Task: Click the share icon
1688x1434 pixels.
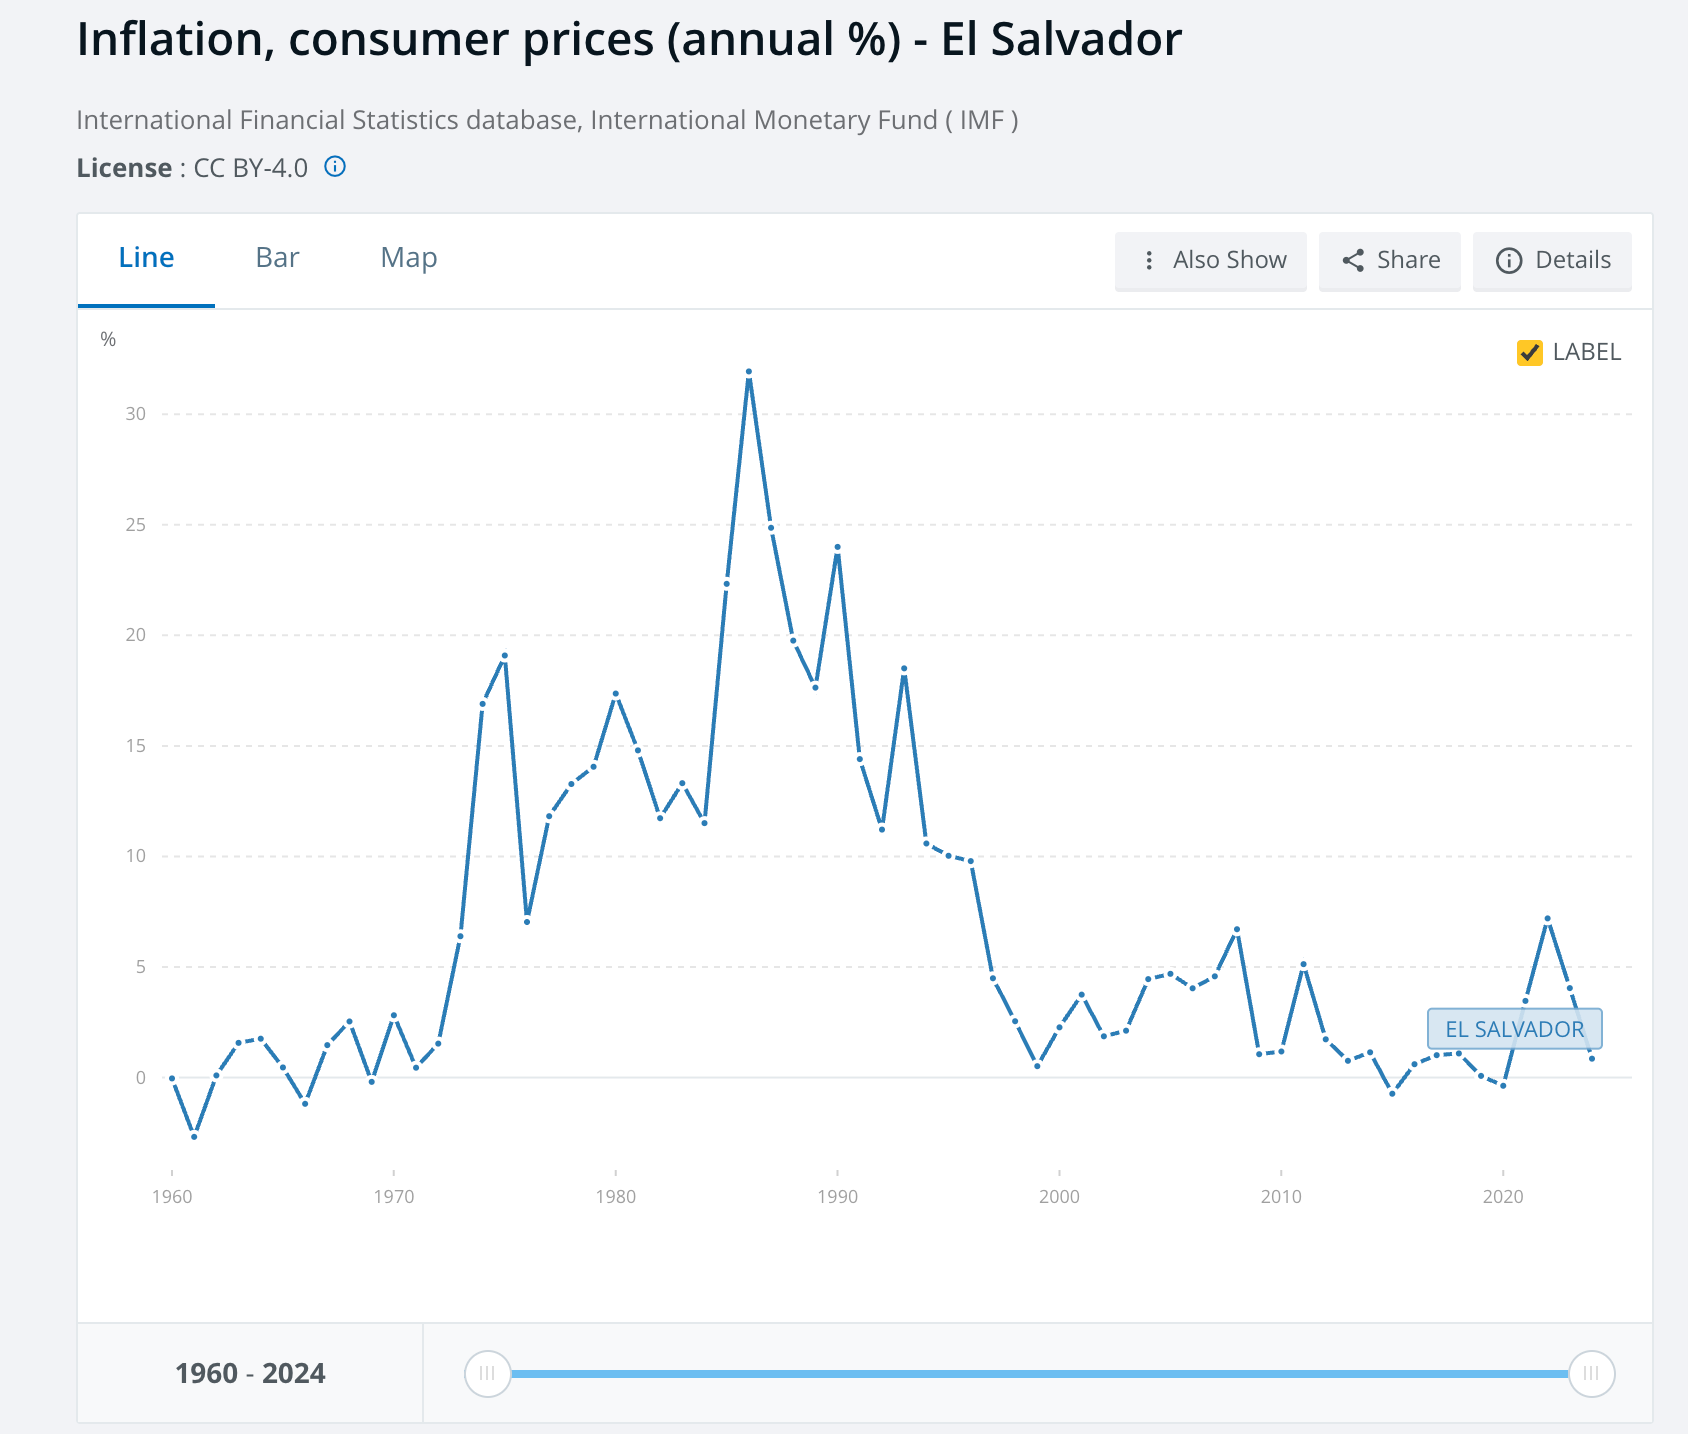Action: tap(1353, 261)
